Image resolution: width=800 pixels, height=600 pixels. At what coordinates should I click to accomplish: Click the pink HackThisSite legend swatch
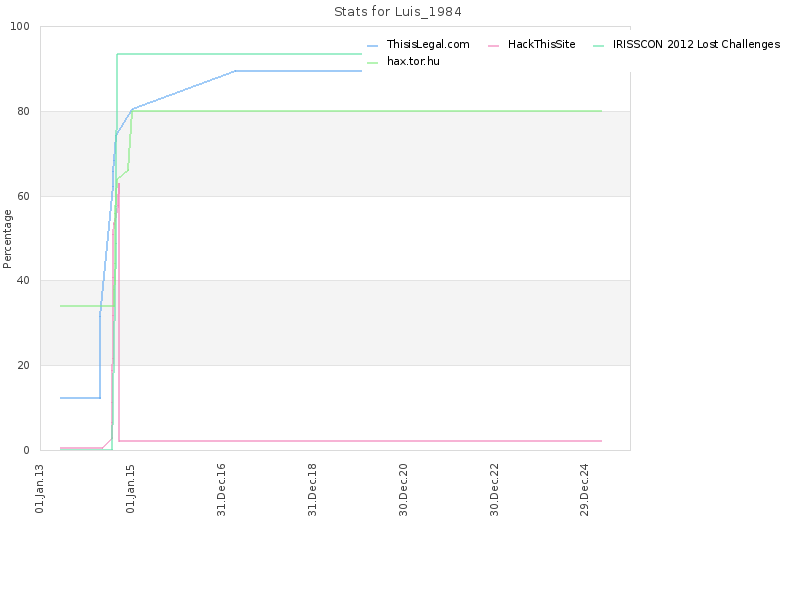493,45
